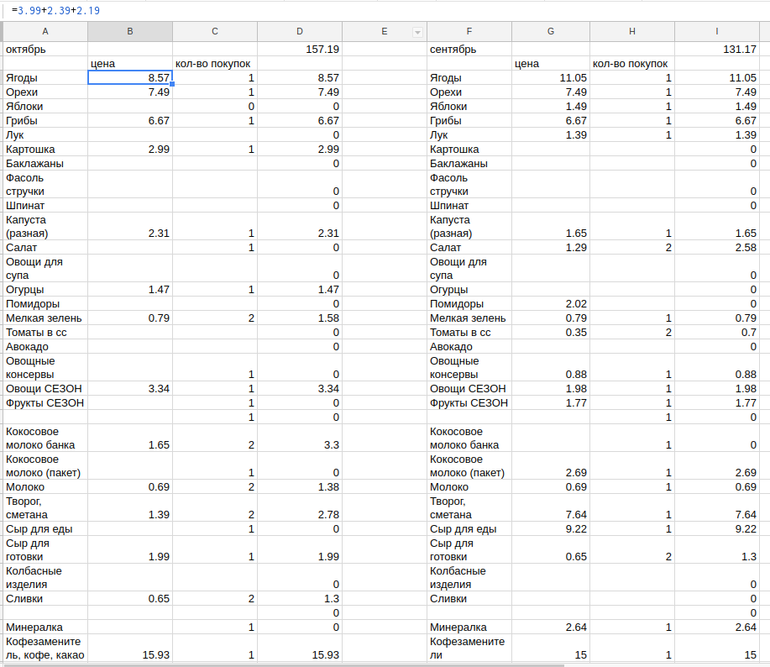Select column H header
770x667 pixels.
click(x=631, y=33)
